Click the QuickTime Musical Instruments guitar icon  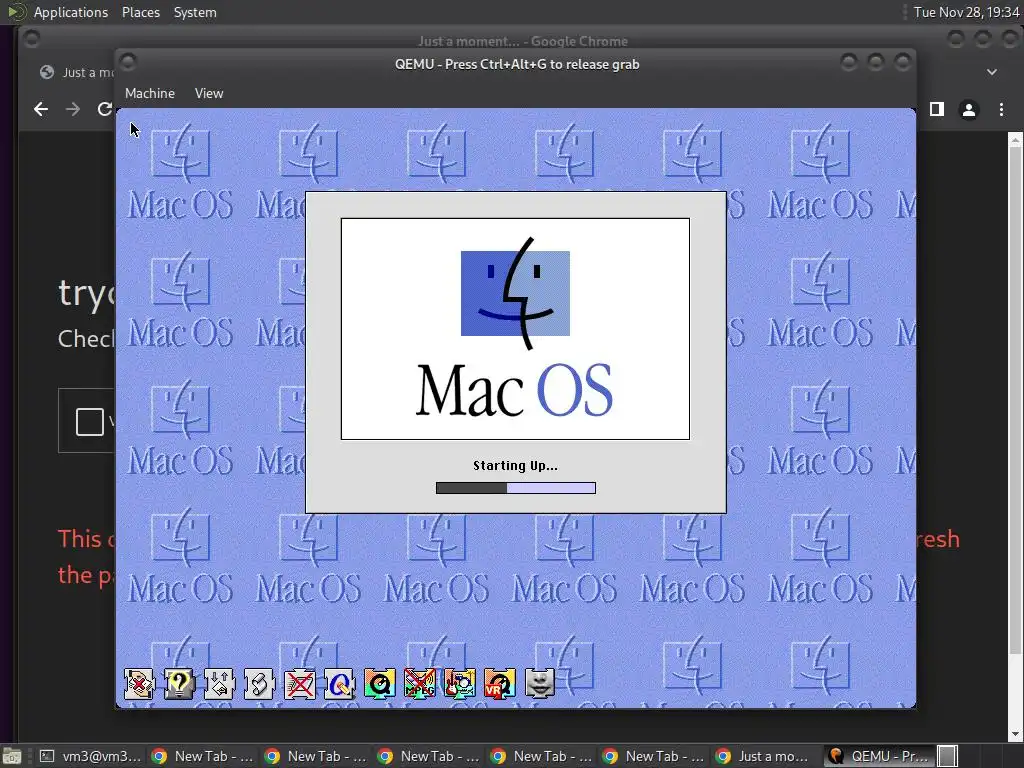[x=460, y=684]
